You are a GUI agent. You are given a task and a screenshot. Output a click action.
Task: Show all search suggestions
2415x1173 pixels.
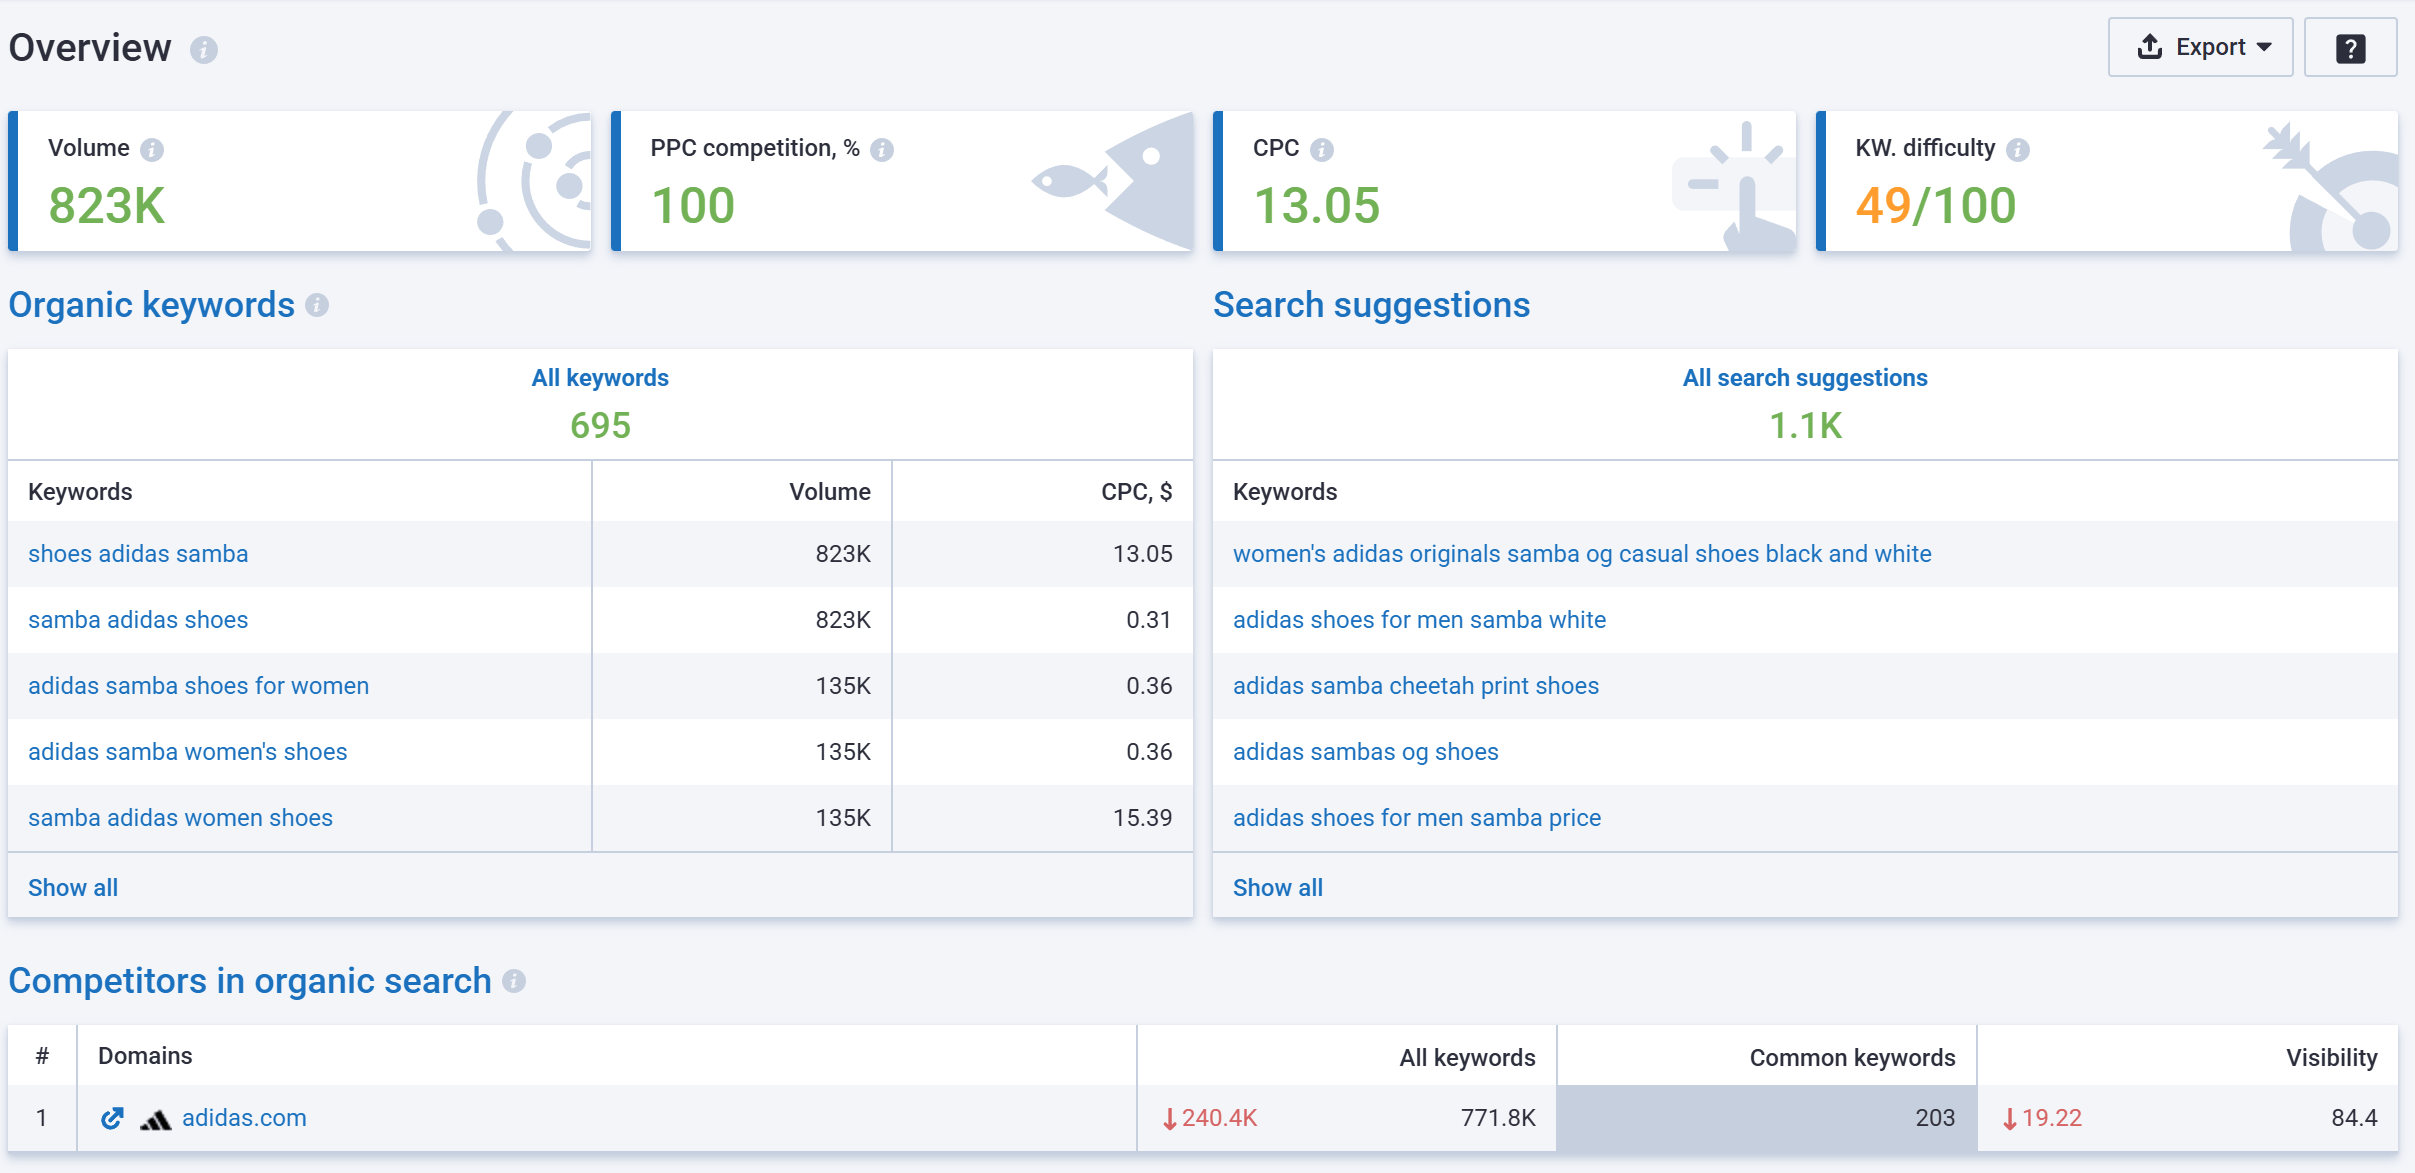1277,886
